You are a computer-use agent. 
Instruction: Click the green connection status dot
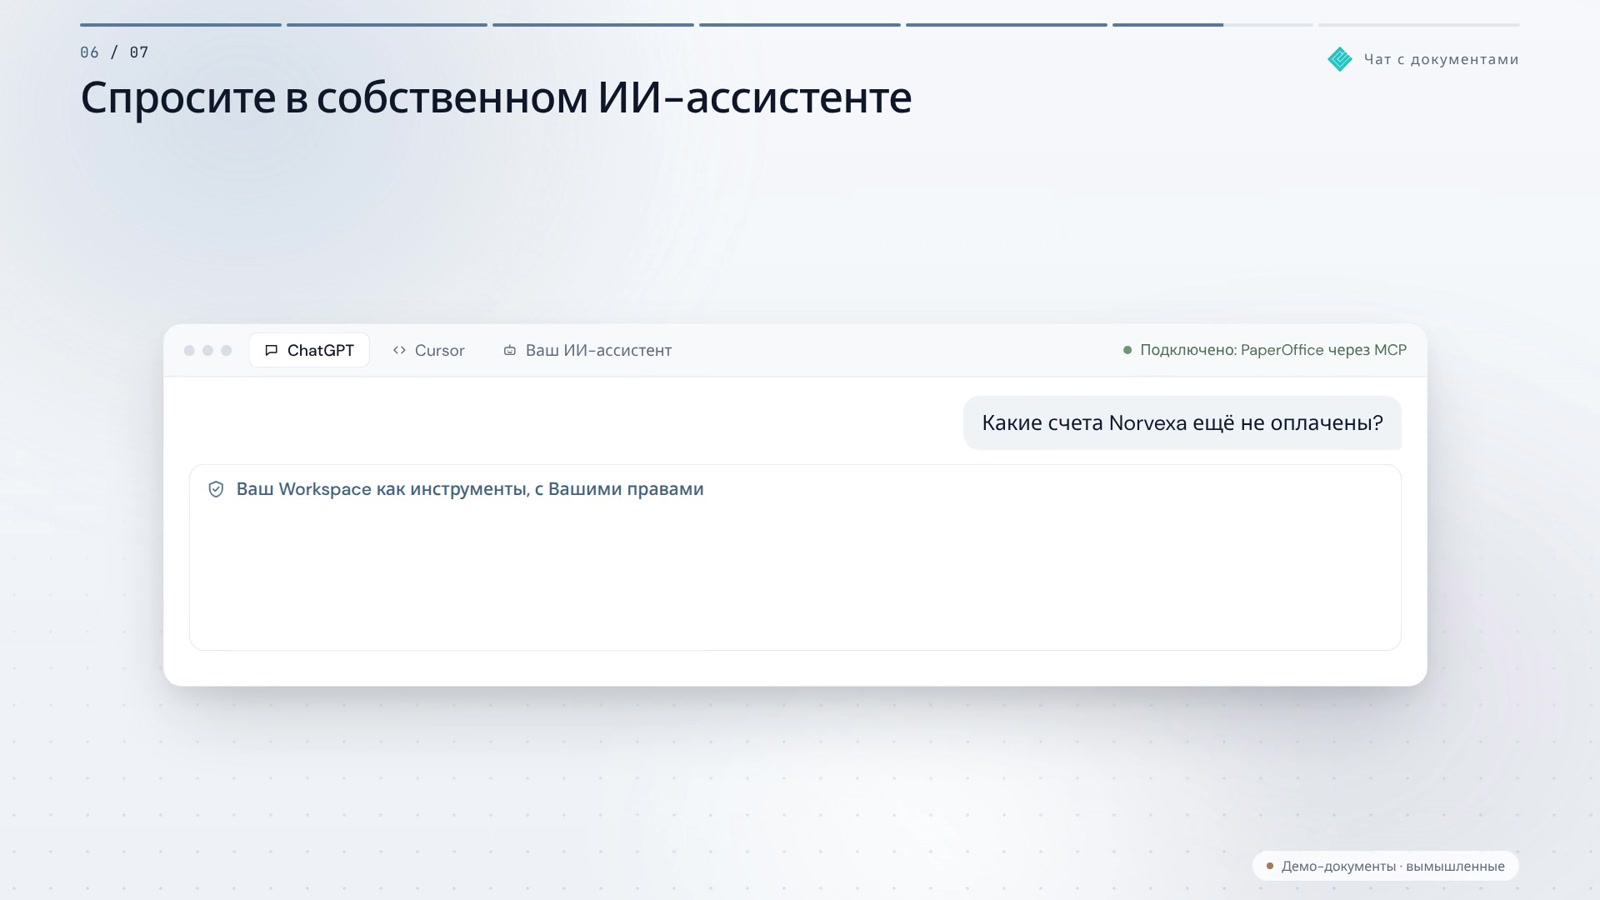pyautogui.click(x=1127, y=350)
